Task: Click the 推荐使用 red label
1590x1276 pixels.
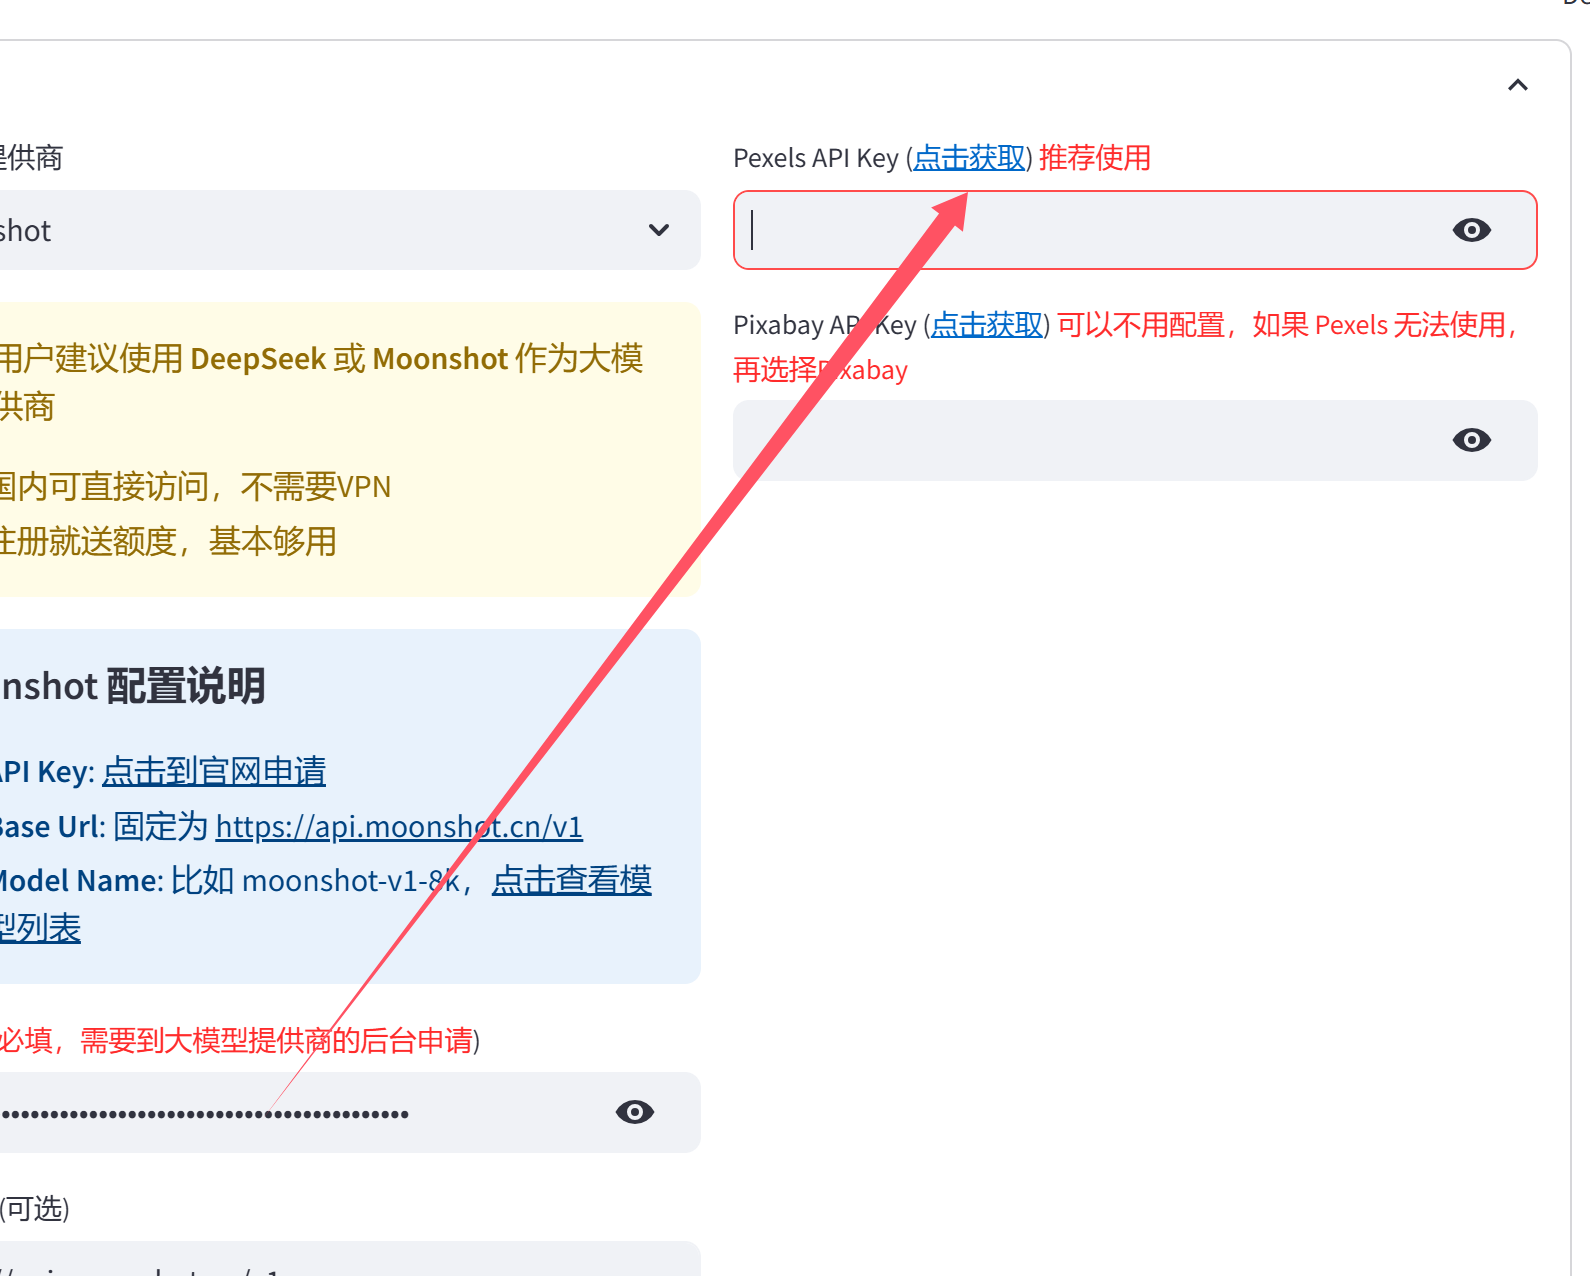Action: coord(1095,158)
